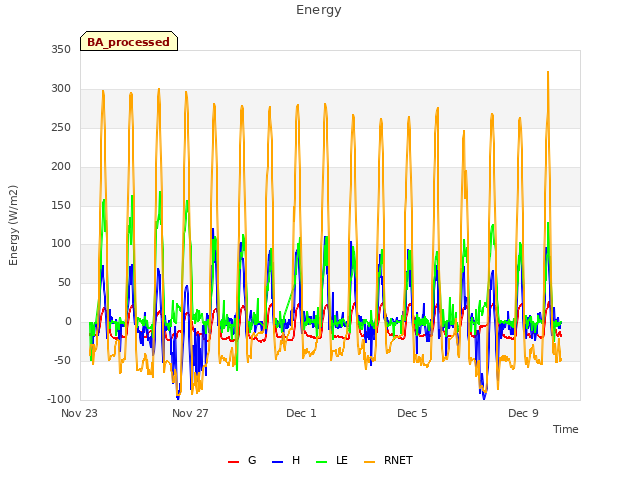Click the Nov 27 x-axis tick label
The image size is (640, 480).
click(190, 413)
